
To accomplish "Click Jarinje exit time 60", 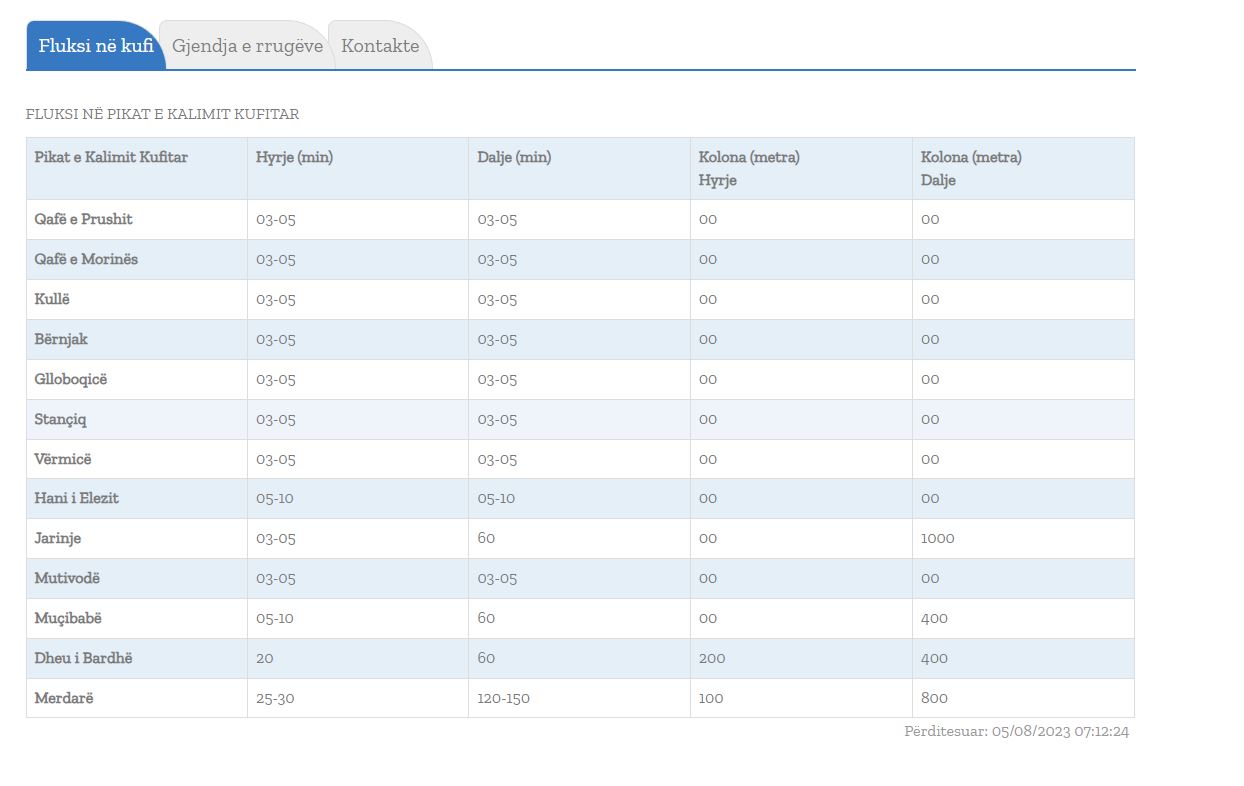I will click(x=486, y=538).
